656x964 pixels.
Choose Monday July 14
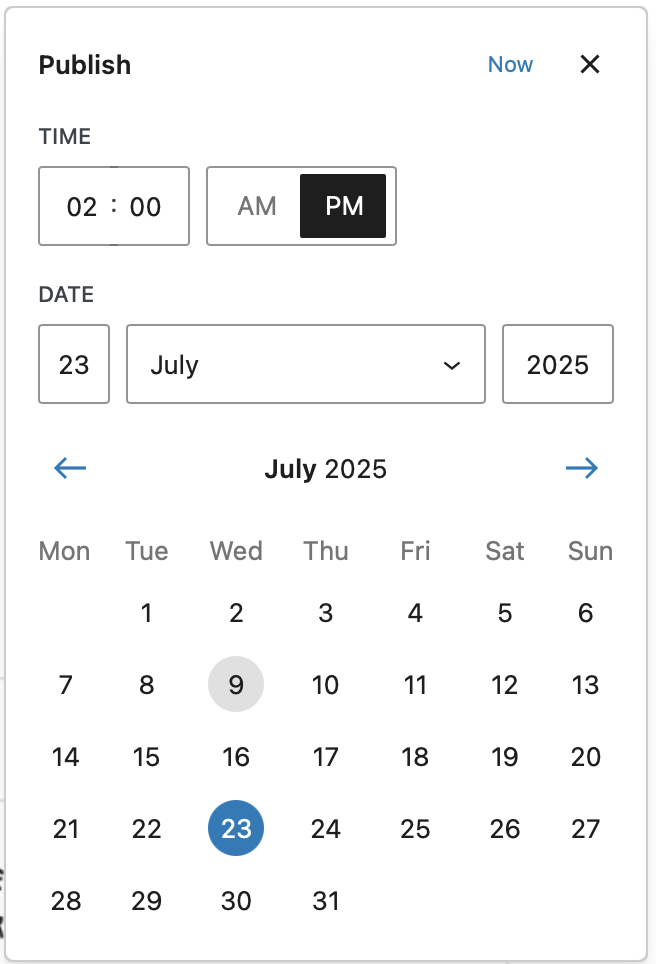pyautogui.click(x=65, y=756)
